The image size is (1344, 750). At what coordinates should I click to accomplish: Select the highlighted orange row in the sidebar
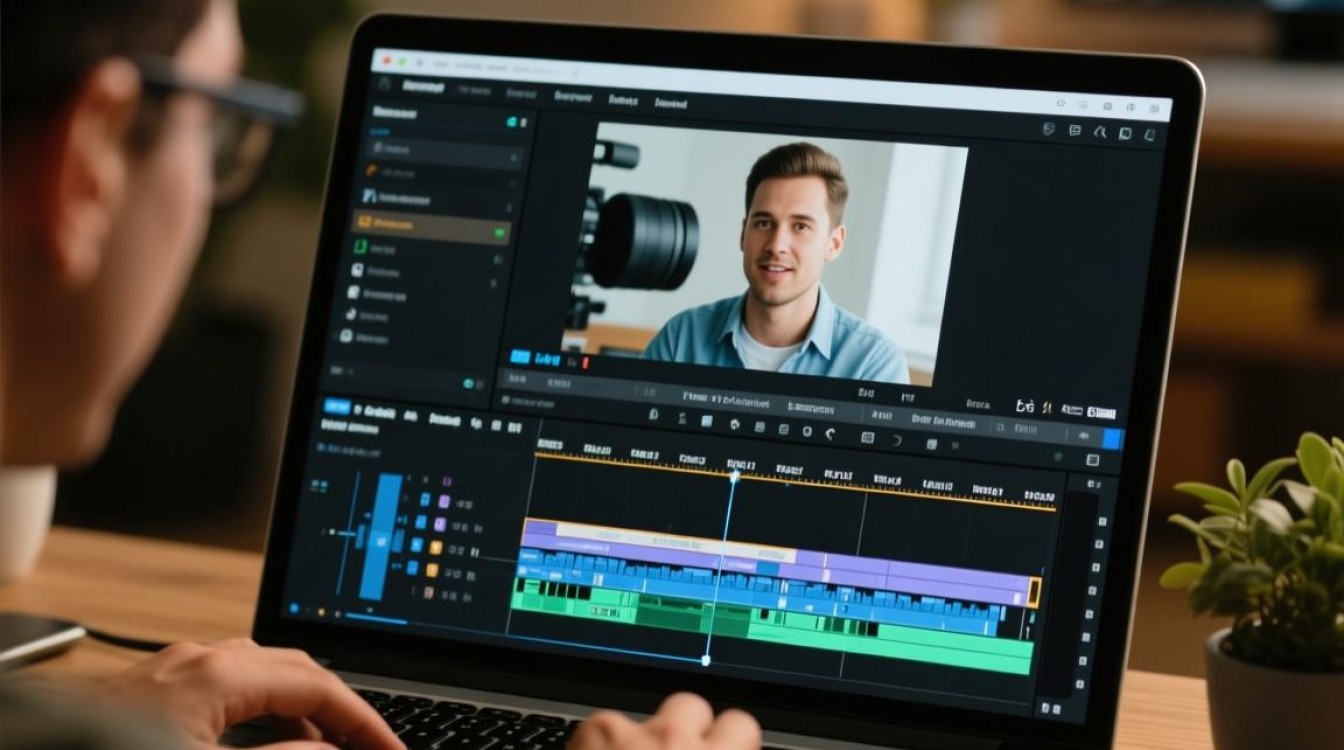(x=431, y=227)
